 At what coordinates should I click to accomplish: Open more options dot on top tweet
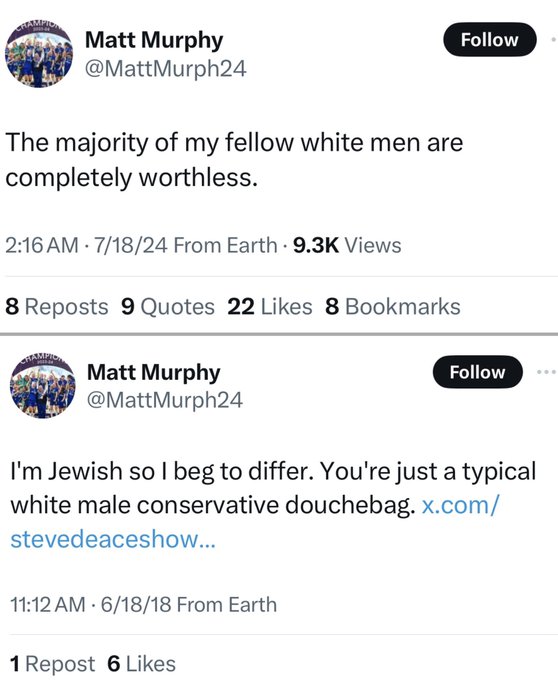point(554,39)
